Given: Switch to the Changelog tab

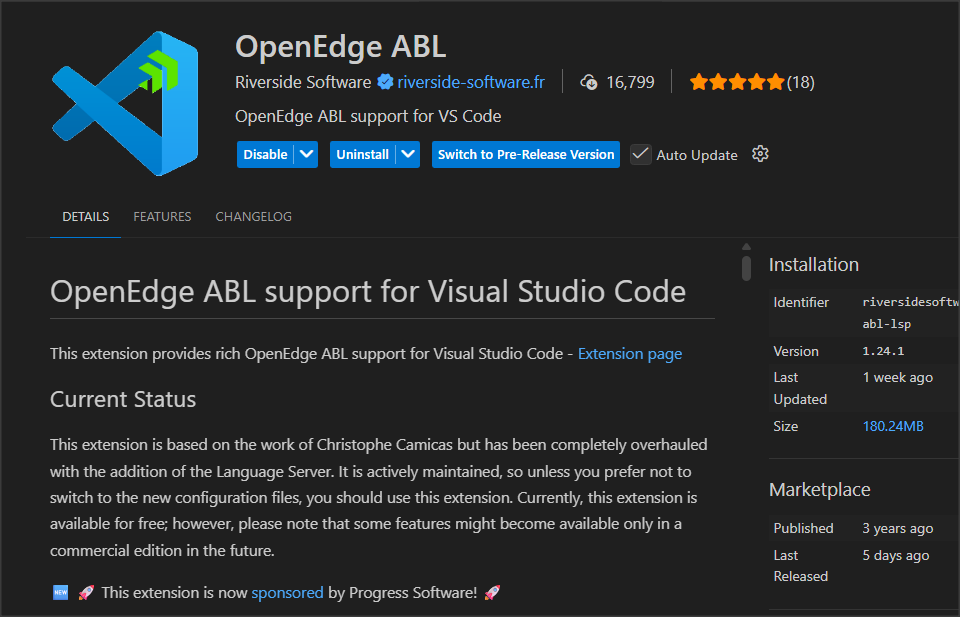Looking at the screenshot, I should [x=253, y=216].
